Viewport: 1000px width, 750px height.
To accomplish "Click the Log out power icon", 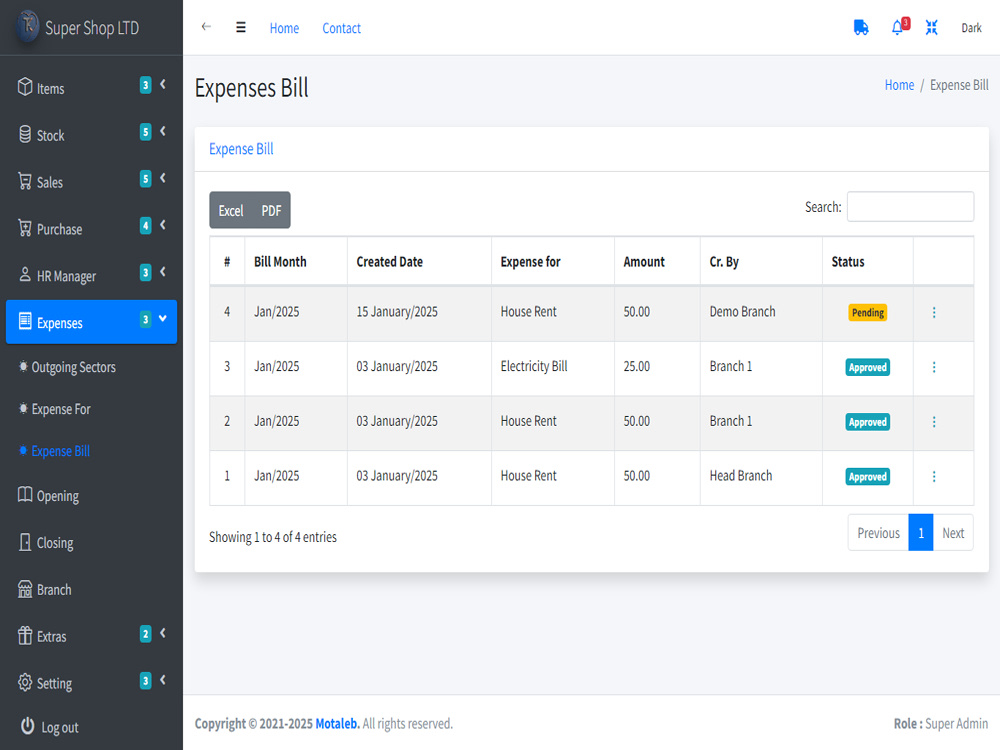I will click(x=27, y=726).
